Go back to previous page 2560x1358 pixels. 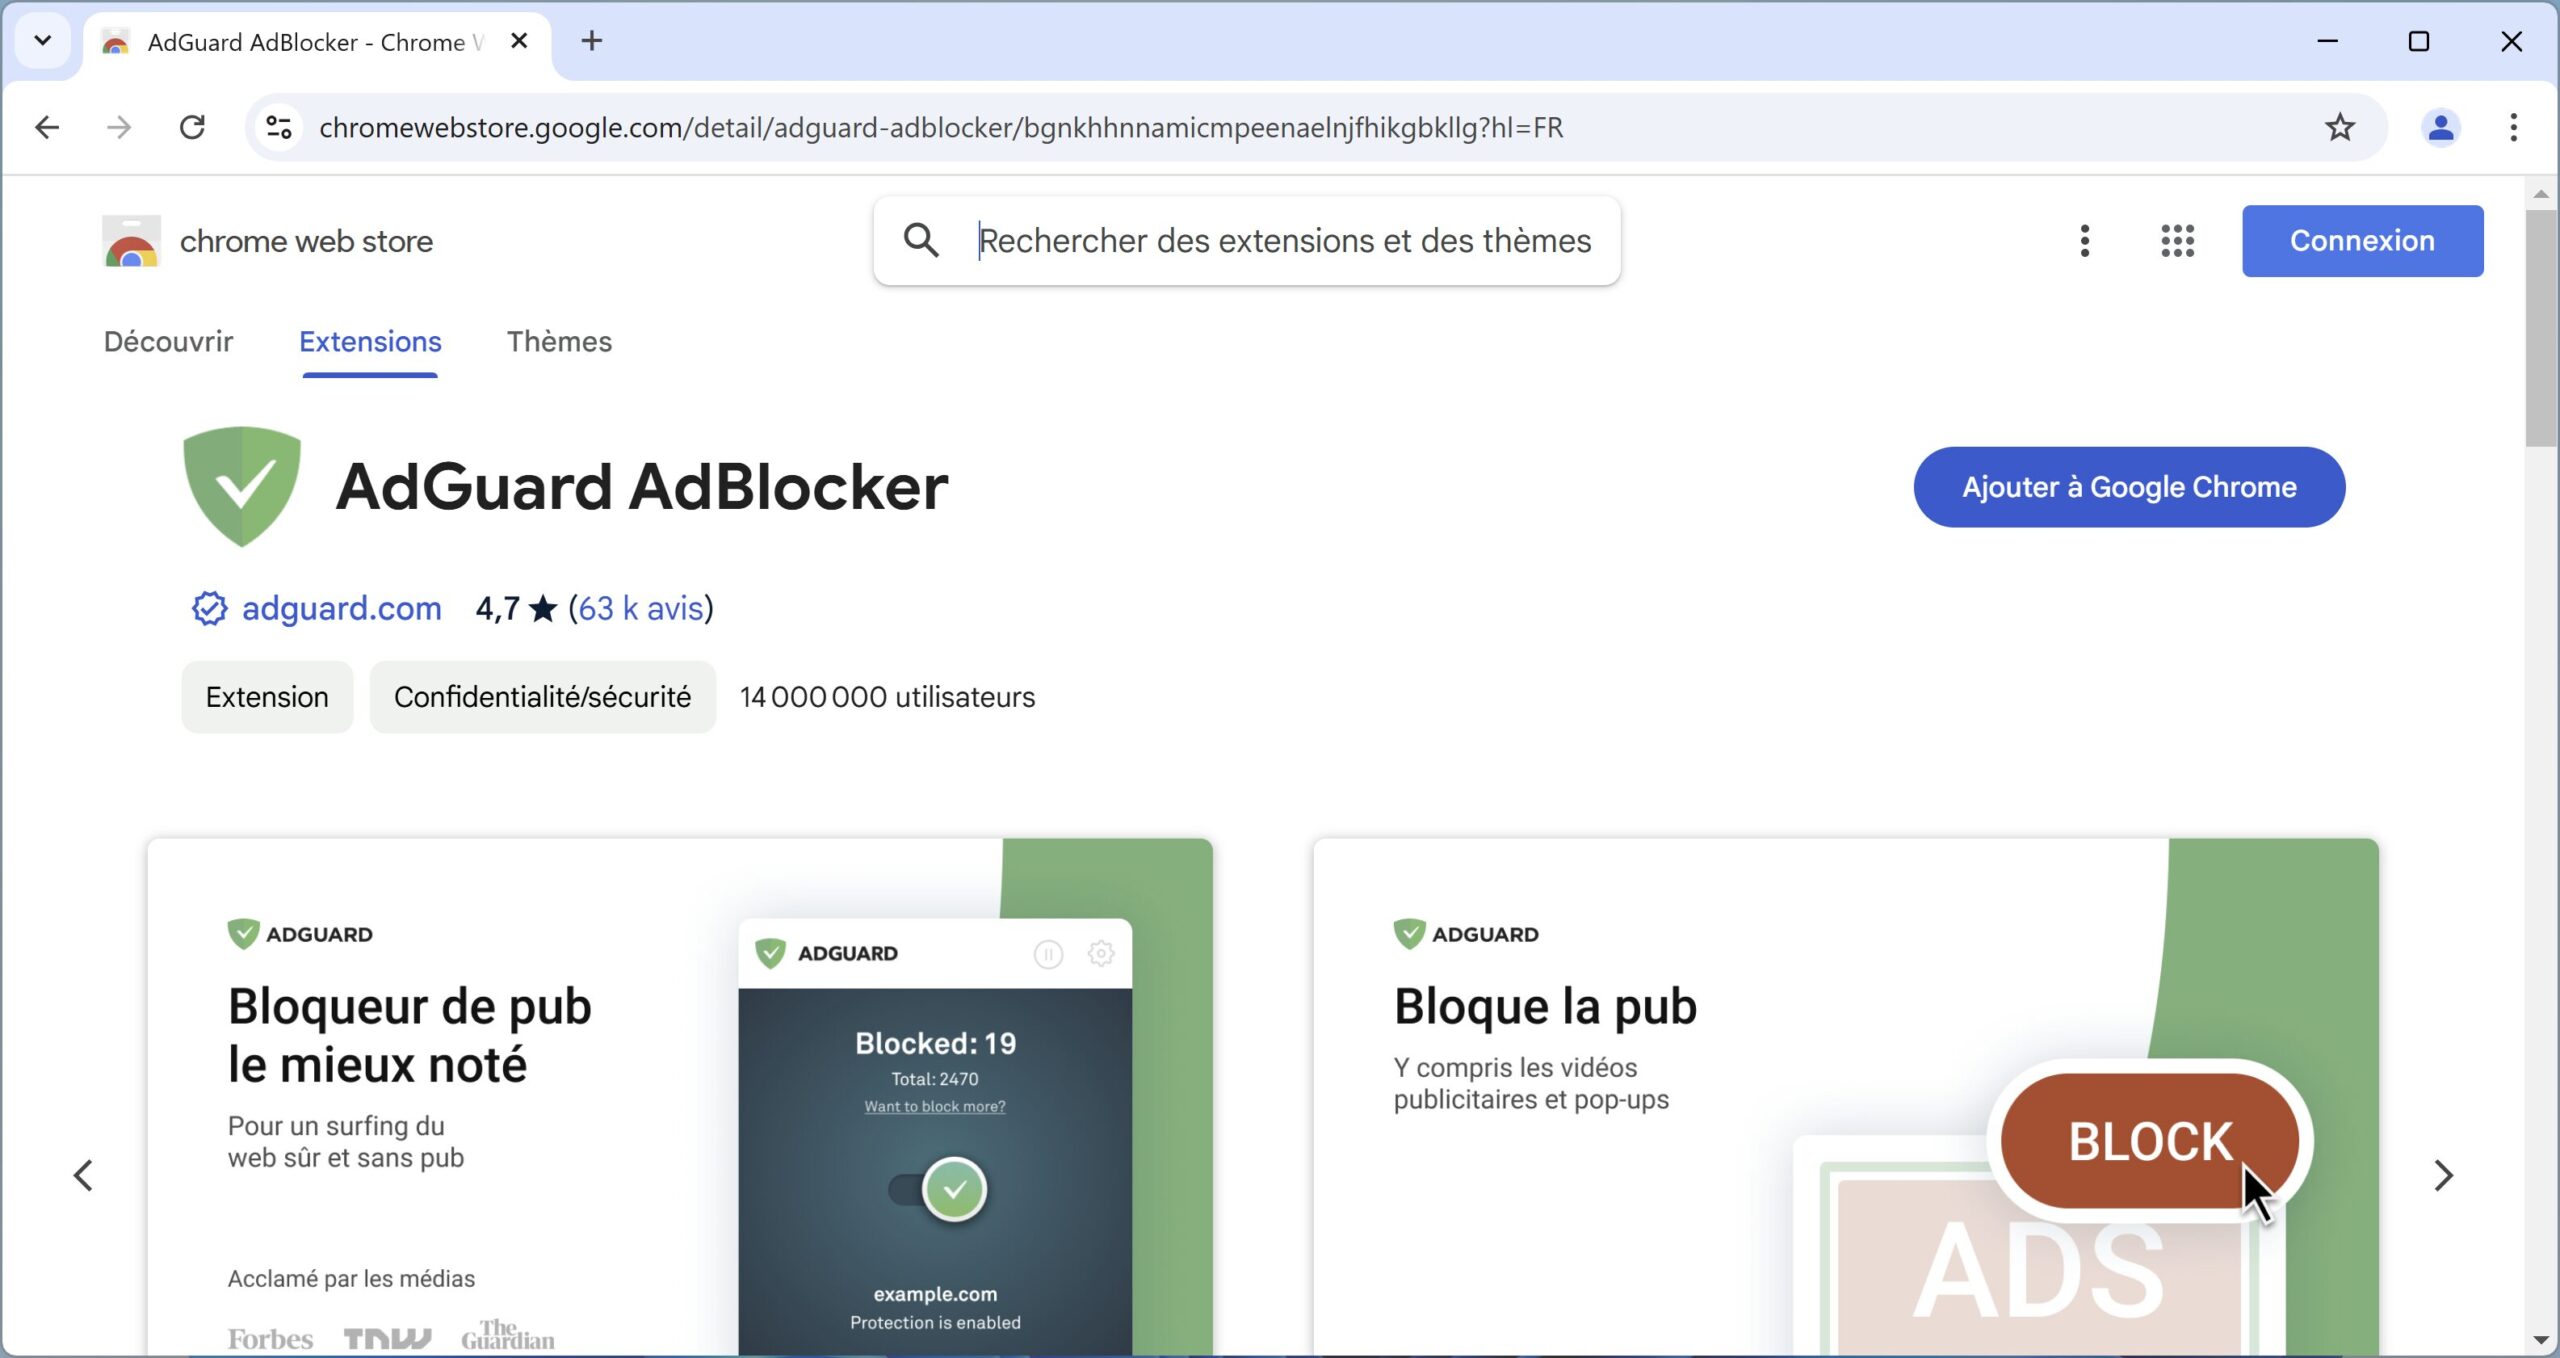coord(47,127)
